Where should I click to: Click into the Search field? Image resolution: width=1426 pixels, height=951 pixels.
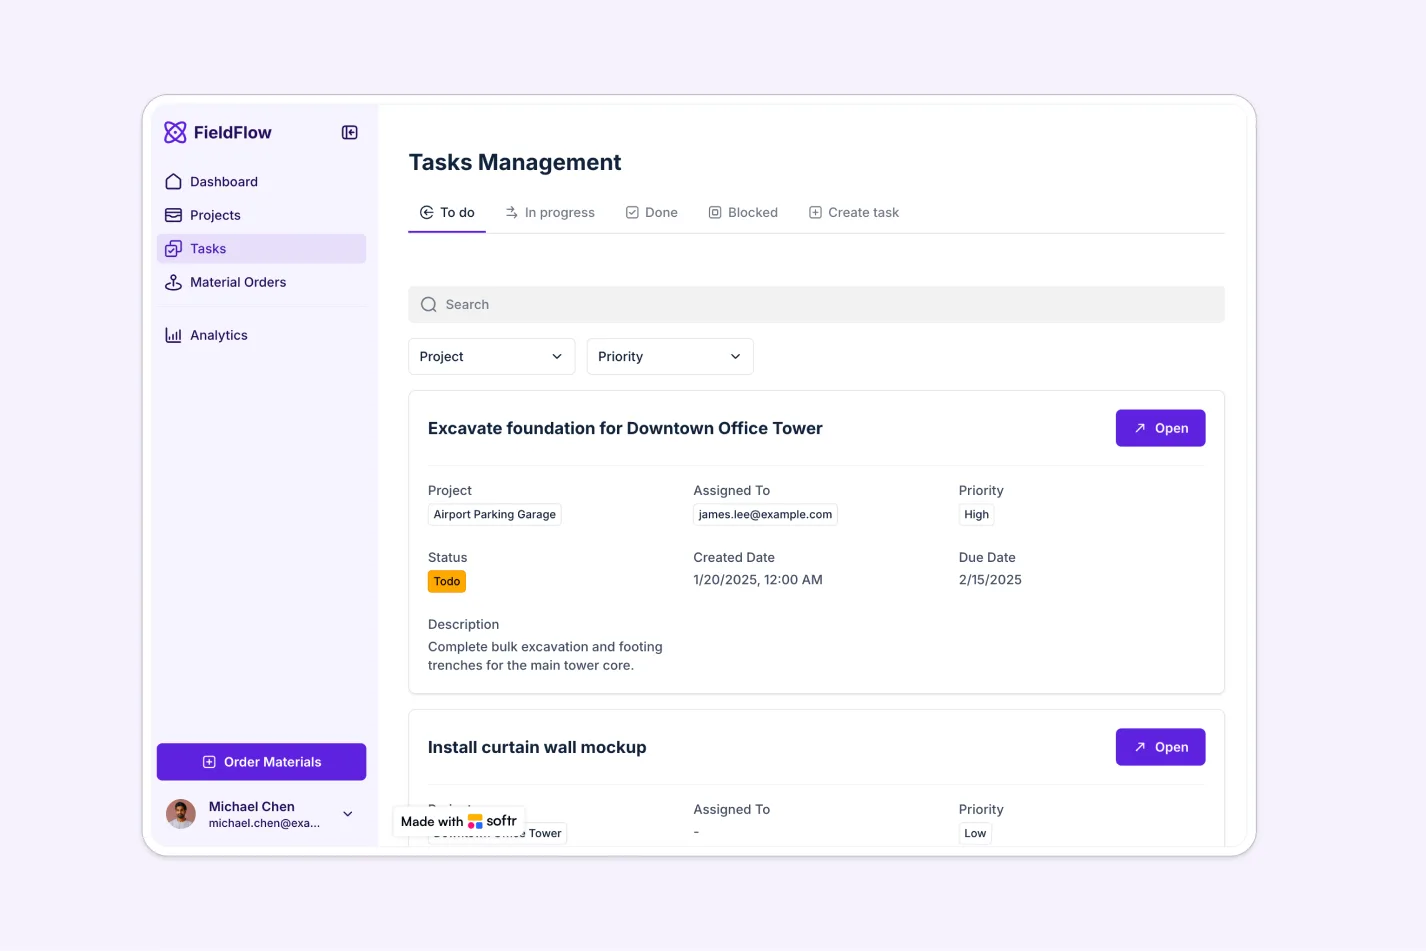point(816,305)
